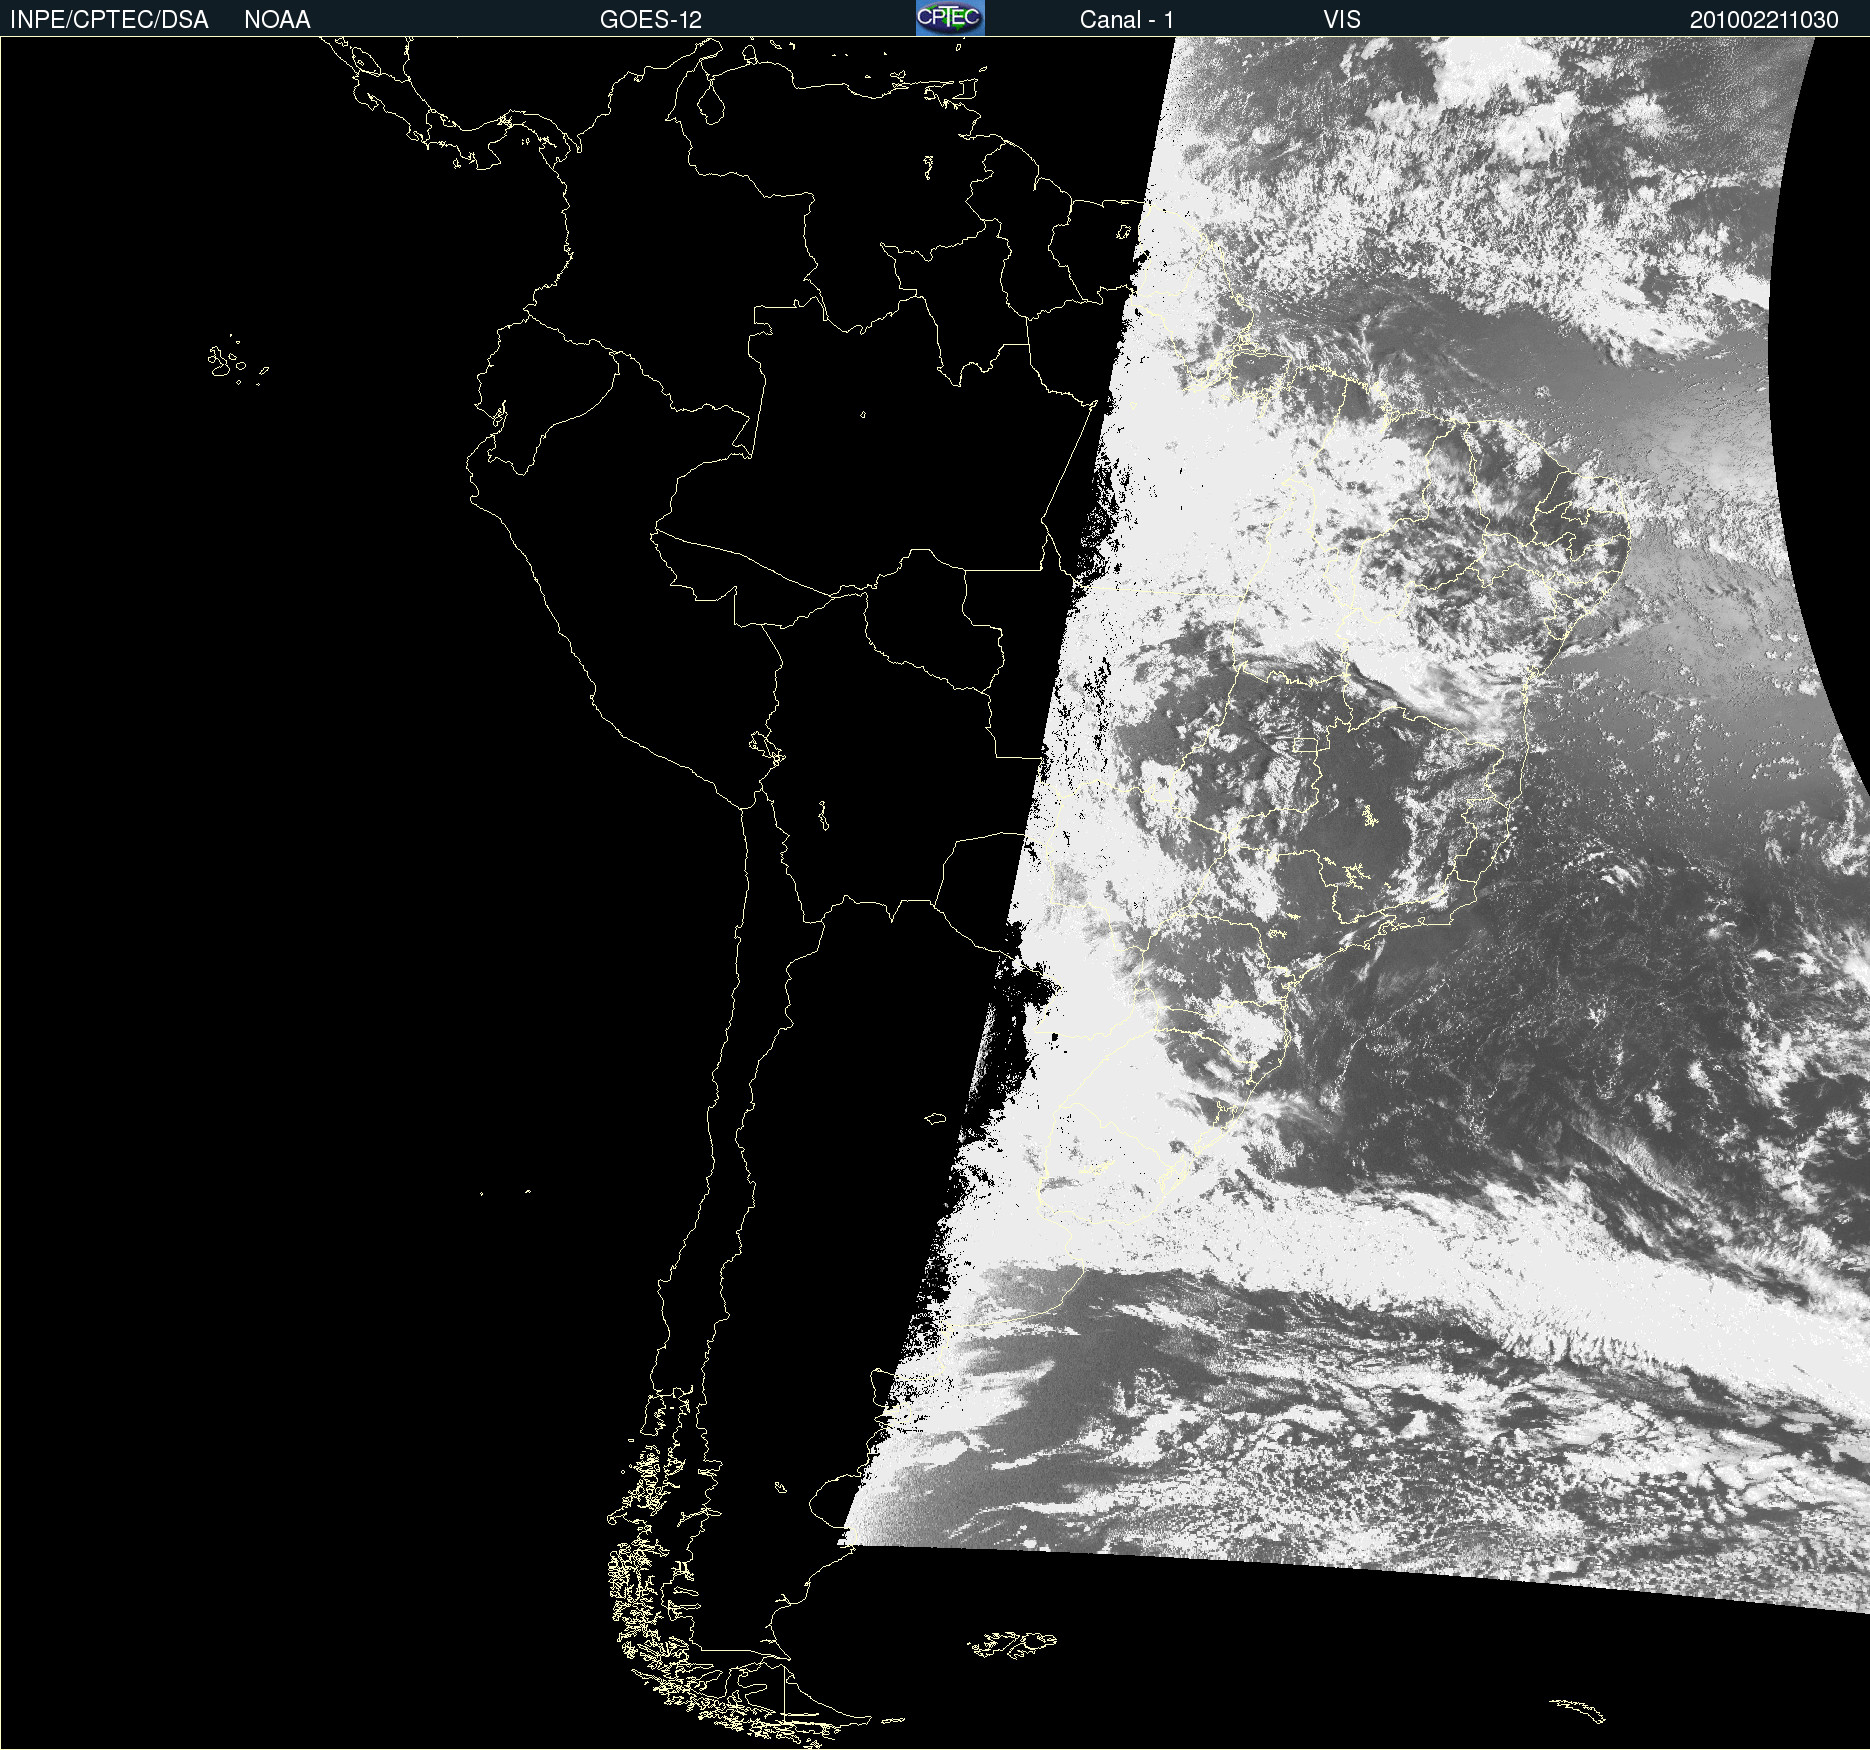Click the INPE/CPTEC/DSA header text
Screen dimensions: 1870x1750
click(x=109, y=20)
